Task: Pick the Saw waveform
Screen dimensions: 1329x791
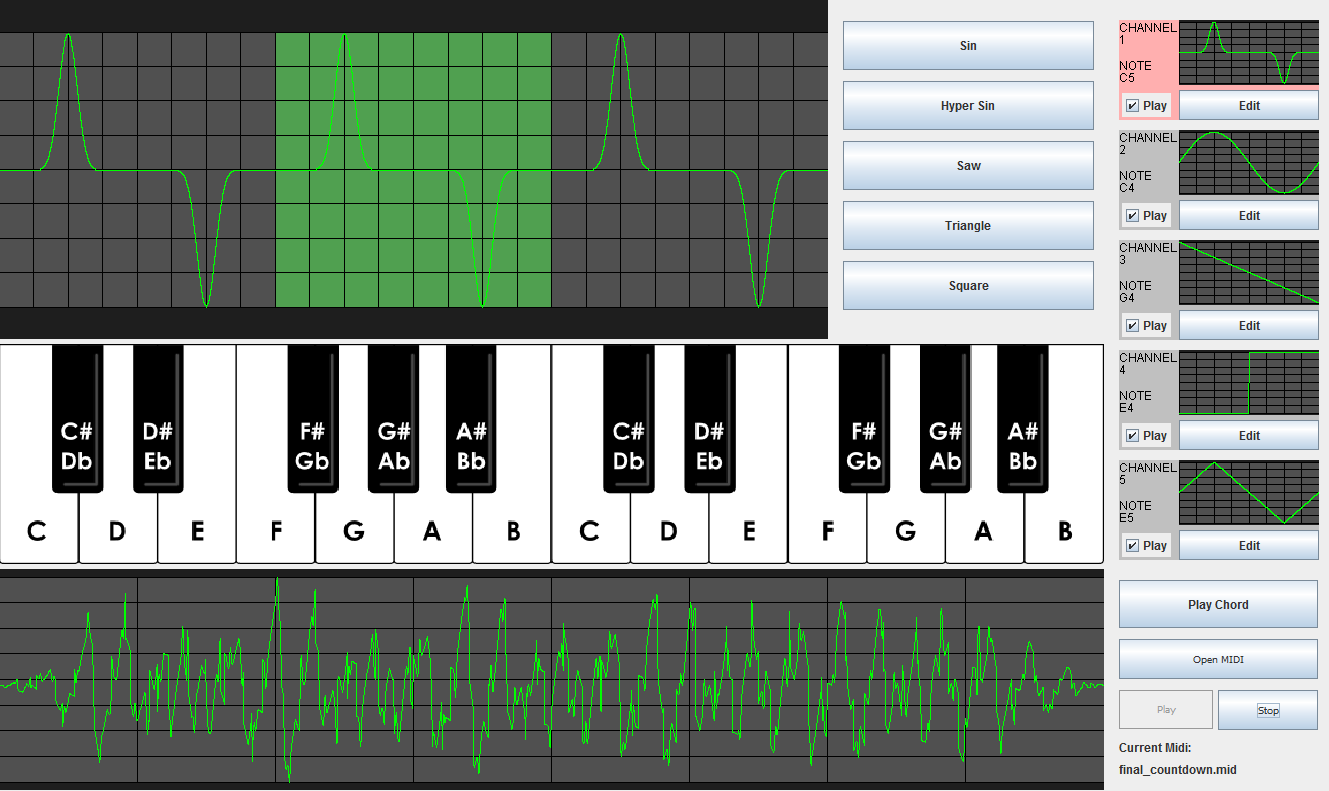Action: tap(968, 166)
